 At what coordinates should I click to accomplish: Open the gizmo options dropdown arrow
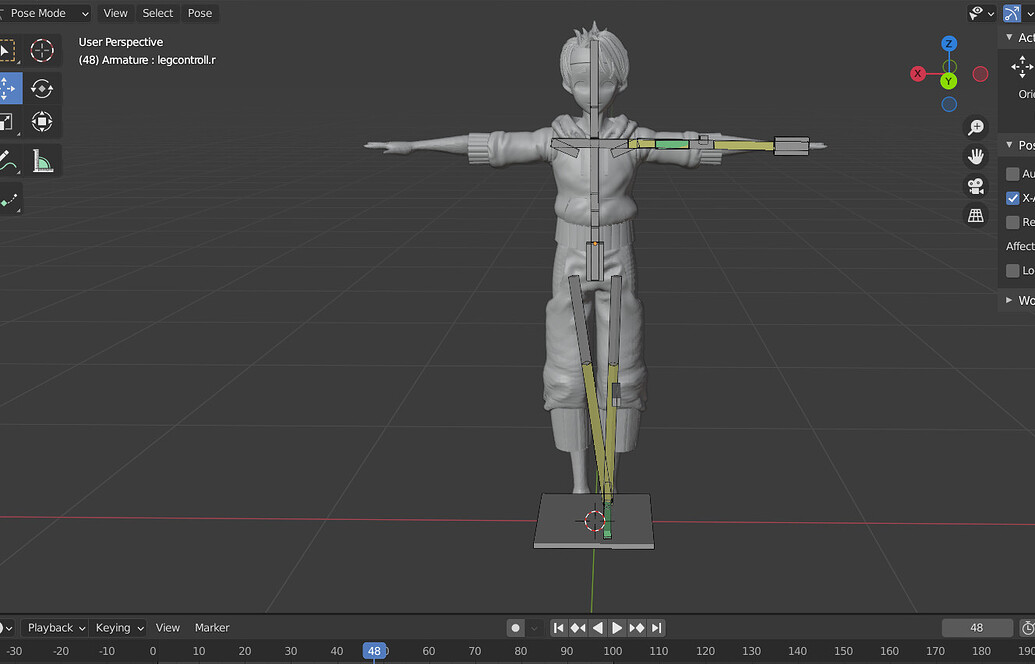[x=1028, y=13]
